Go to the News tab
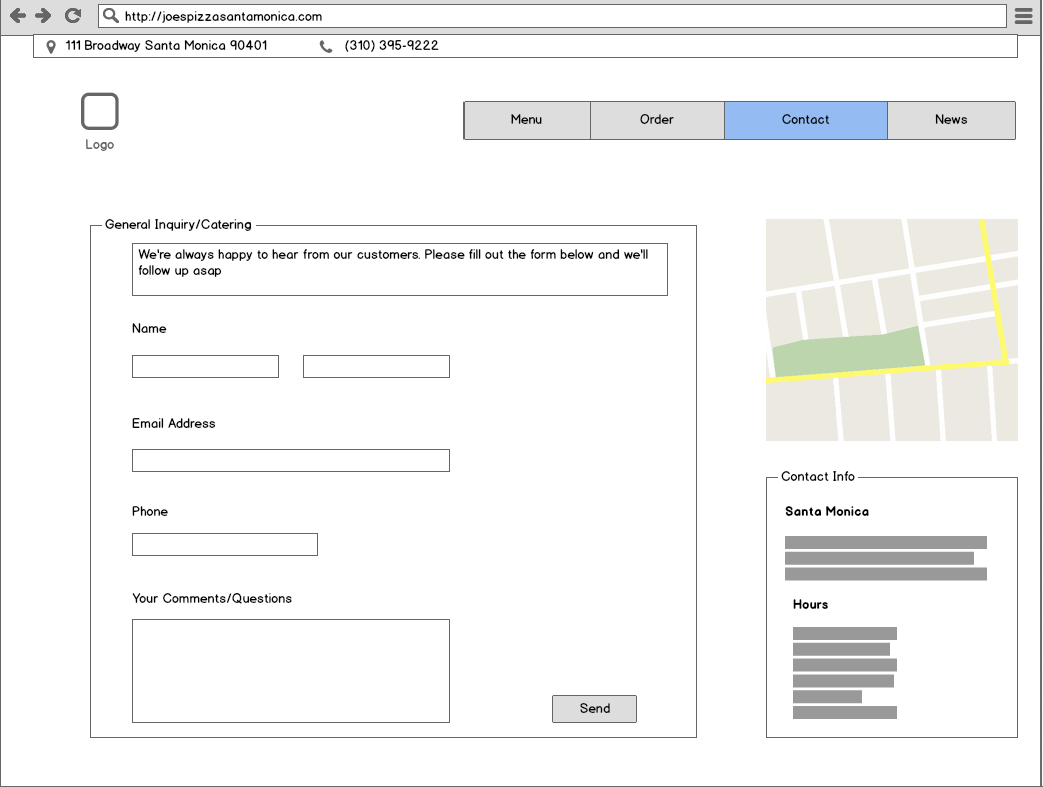Screen dimensions: 1043x787 (951, 120)
